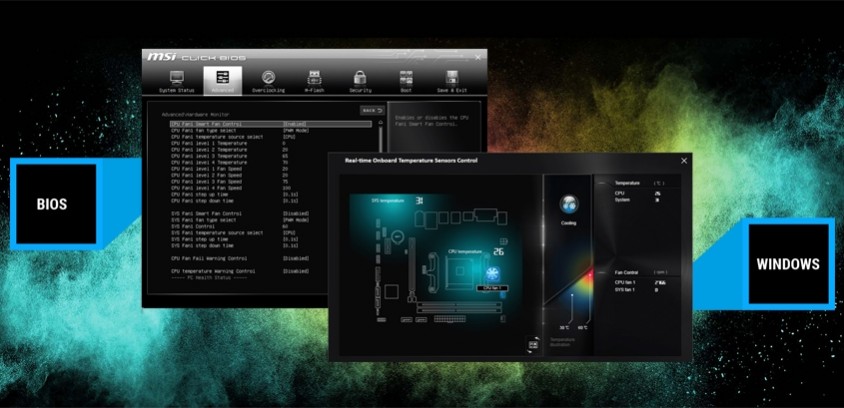Click the Hardware Monitor list scrollbar track
The image size is (844, 408).
click(381, 140)
